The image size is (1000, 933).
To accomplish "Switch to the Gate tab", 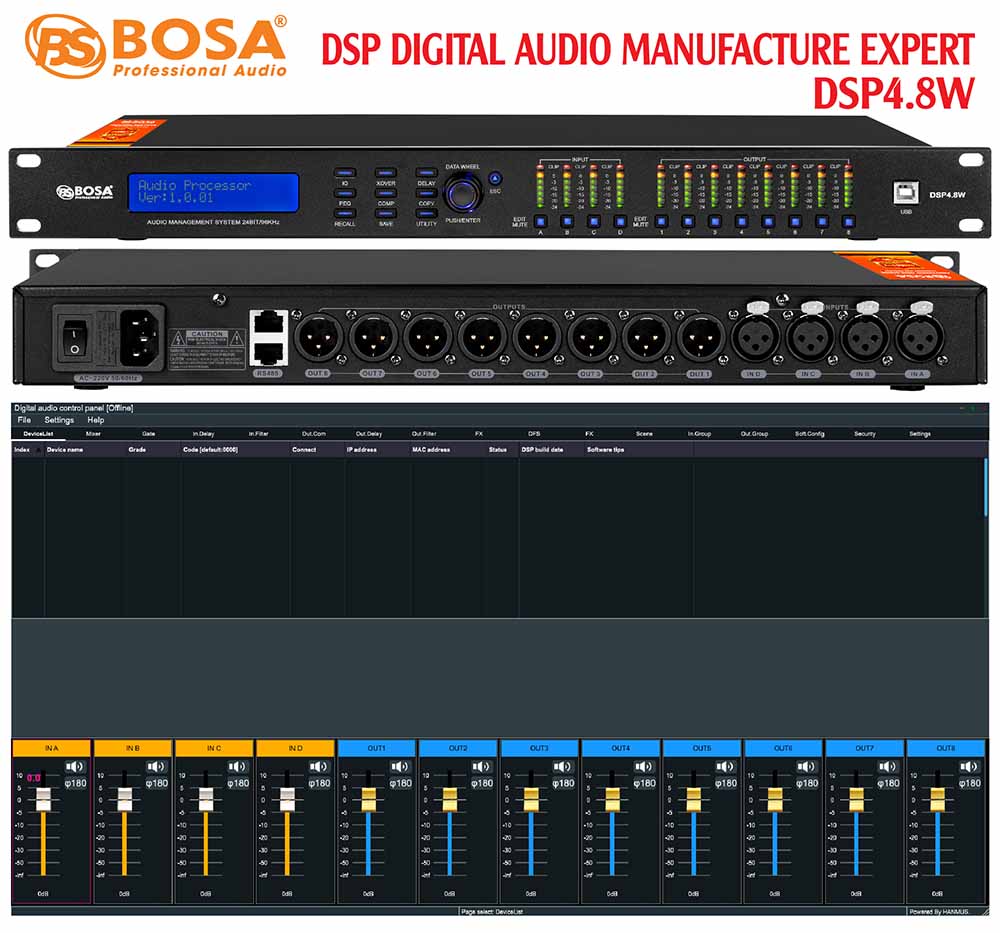I will point(147,434).
